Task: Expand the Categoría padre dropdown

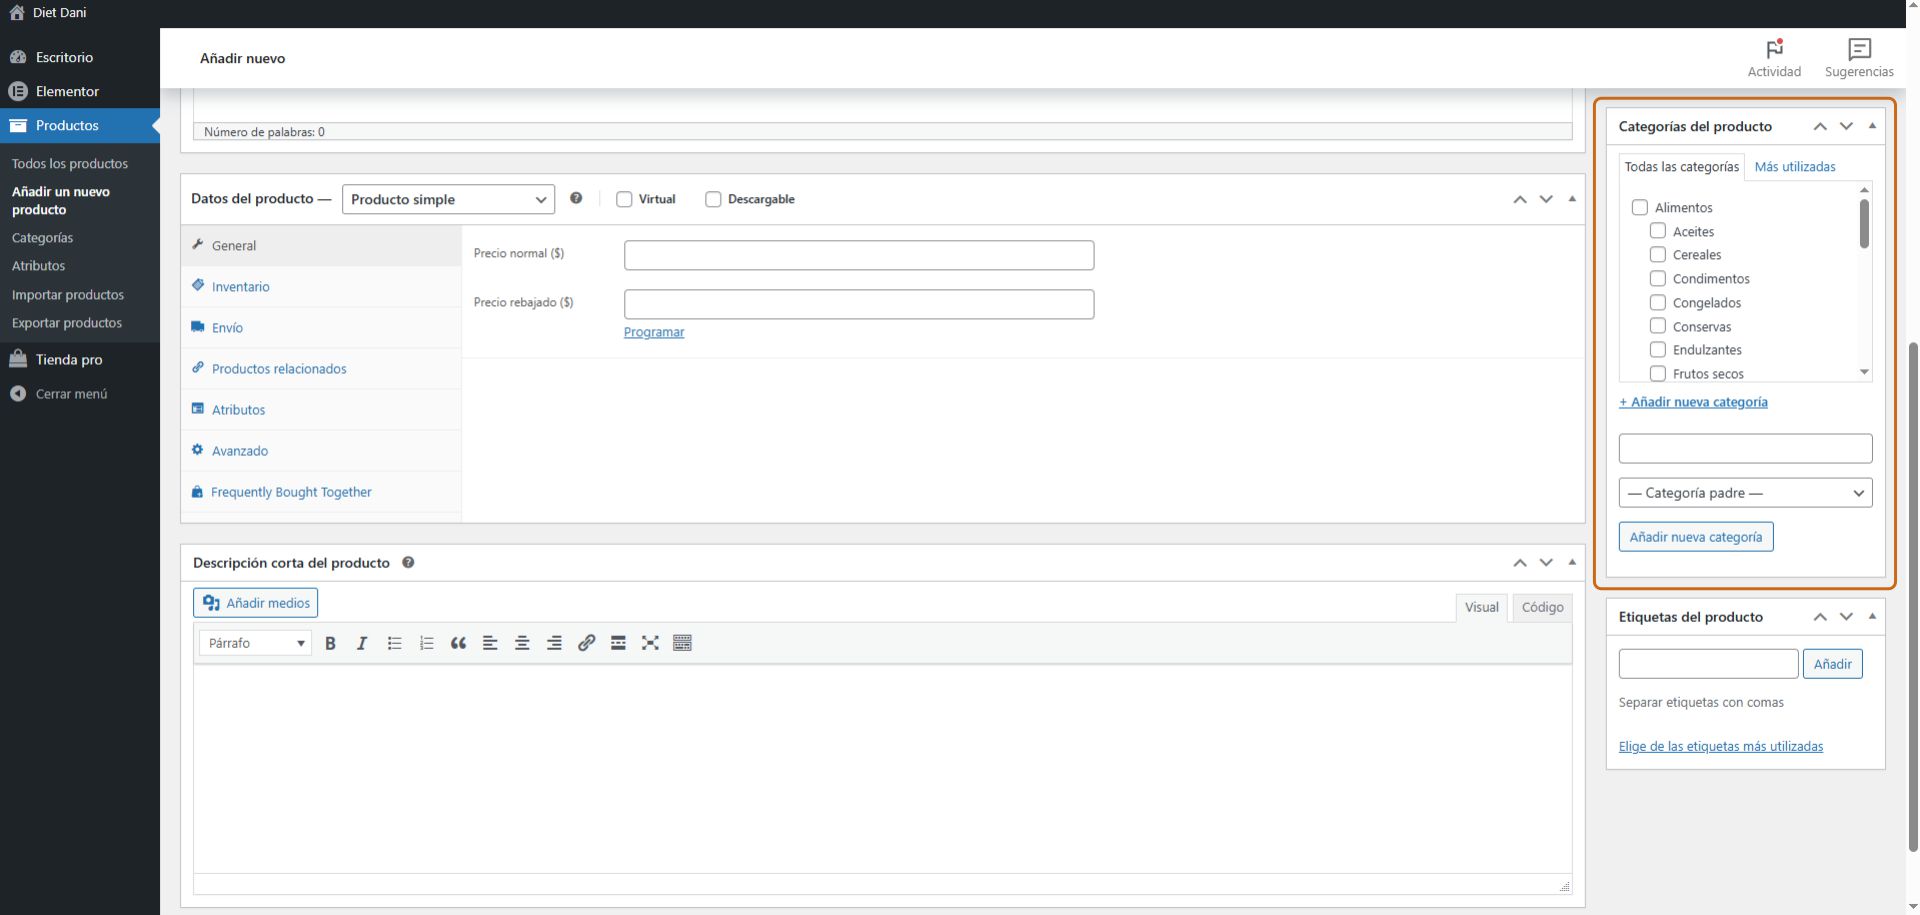Action: [x=1745, y=493]
